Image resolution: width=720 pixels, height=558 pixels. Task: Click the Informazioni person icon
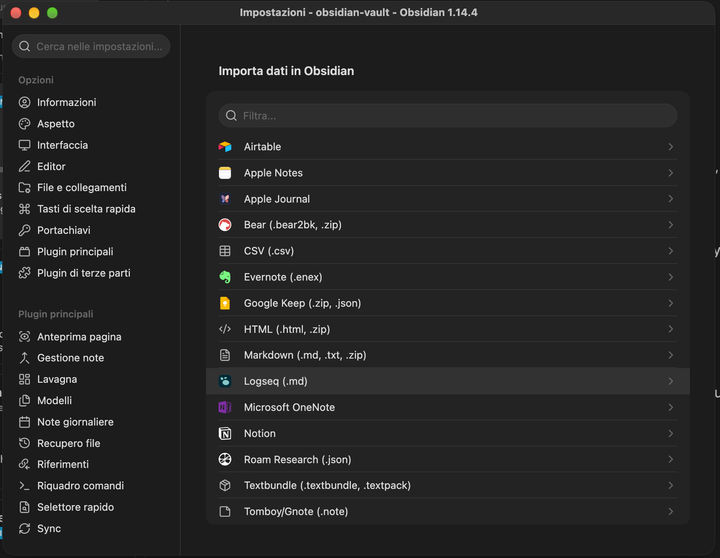pyautogui.click(x=24, y=102)
